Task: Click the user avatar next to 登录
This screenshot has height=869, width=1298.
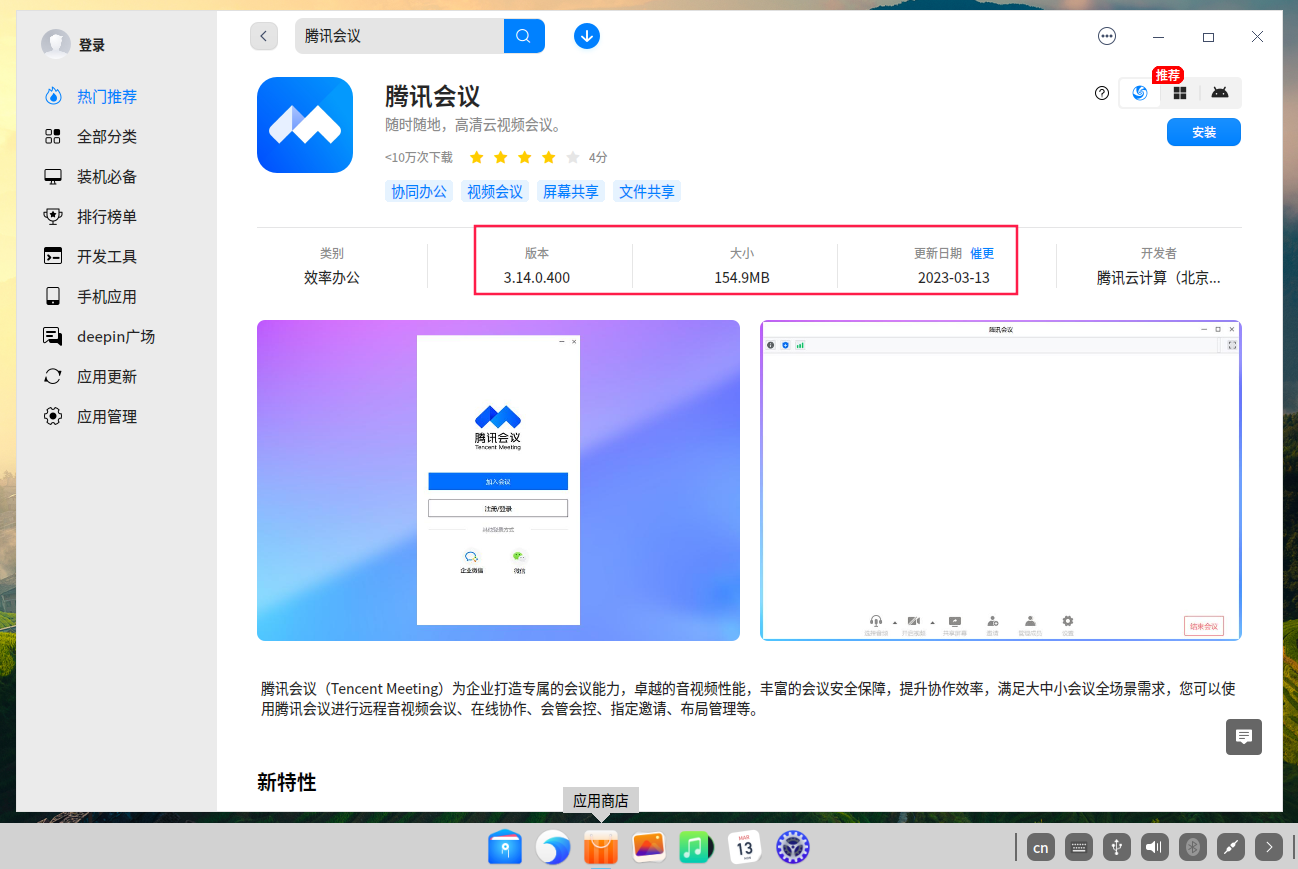Action: tap(55, 44)
